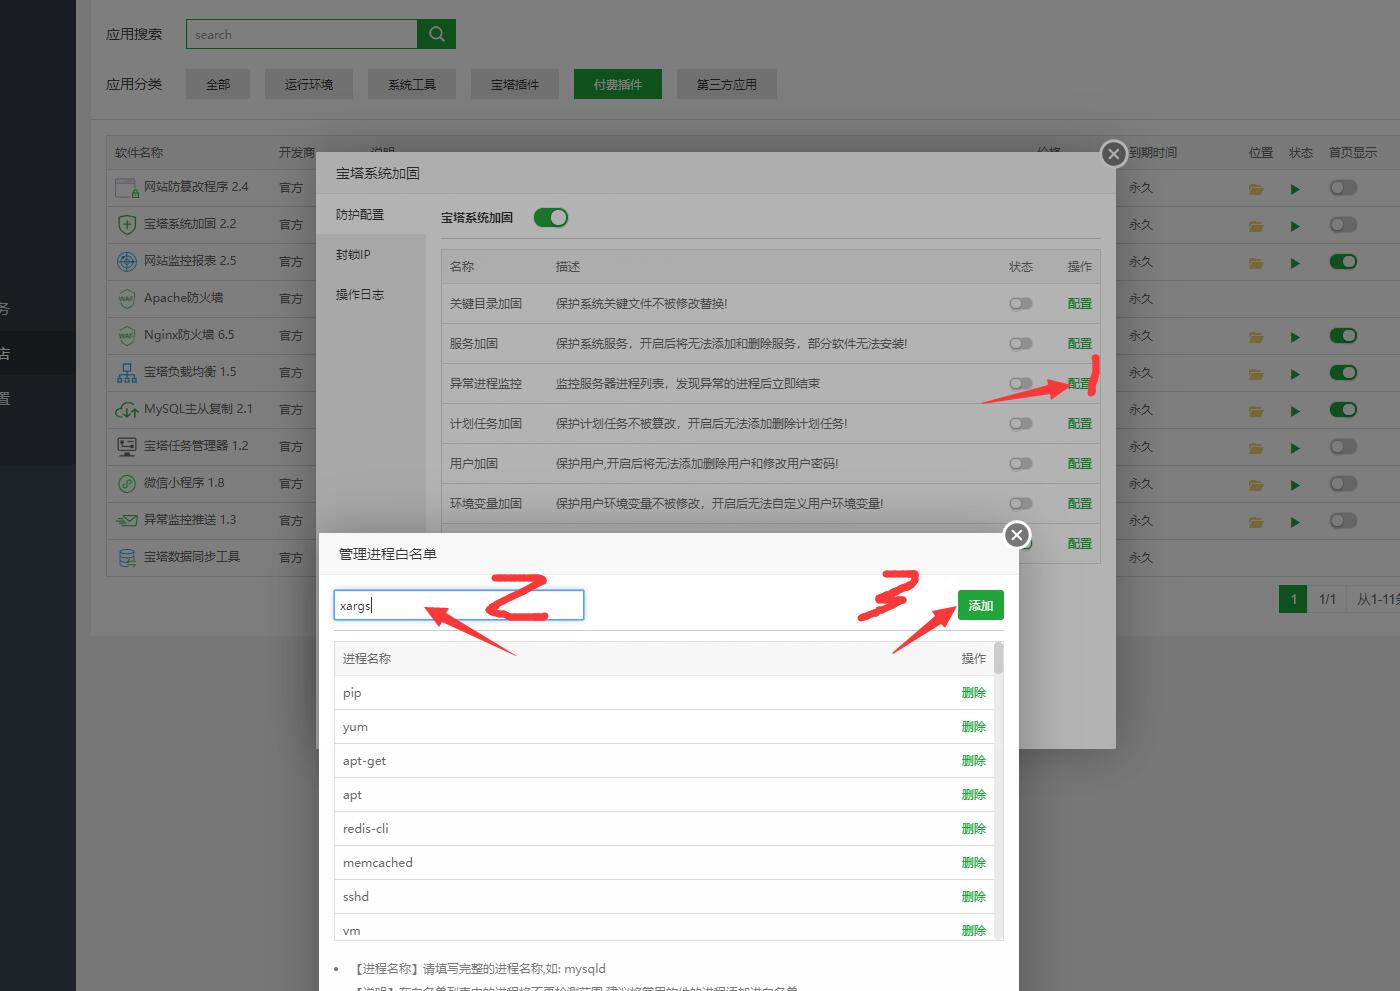
Task: Open folder icon in 网站防篡改程序 row
Action: click(x=1256, y=189)
